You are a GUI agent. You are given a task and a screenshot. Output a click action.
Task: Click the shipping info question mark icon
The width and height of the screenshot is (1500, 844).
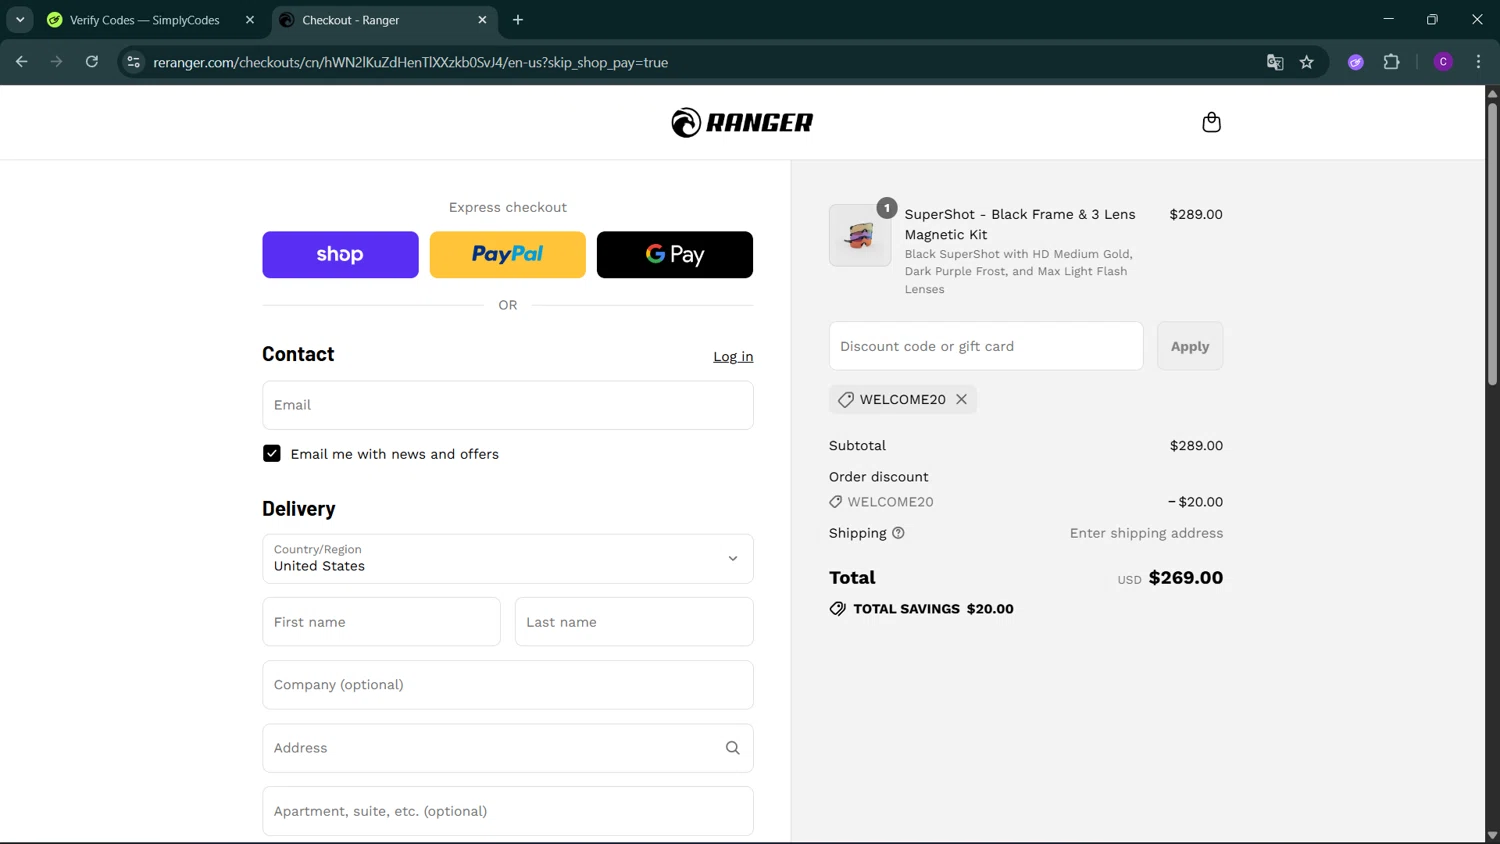[x=898, y=533]
